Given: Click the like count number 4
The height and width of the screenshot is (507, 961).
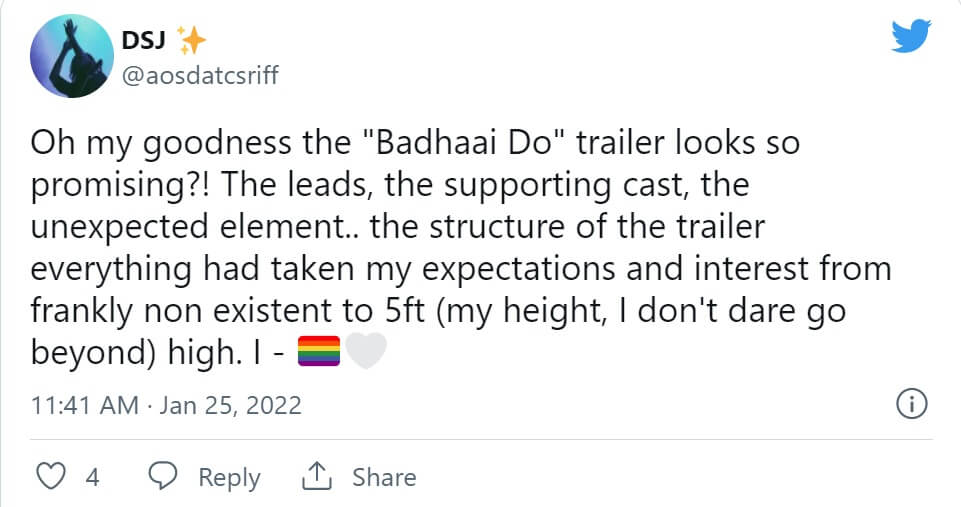Looking at the screenshot, I should 92,478.
